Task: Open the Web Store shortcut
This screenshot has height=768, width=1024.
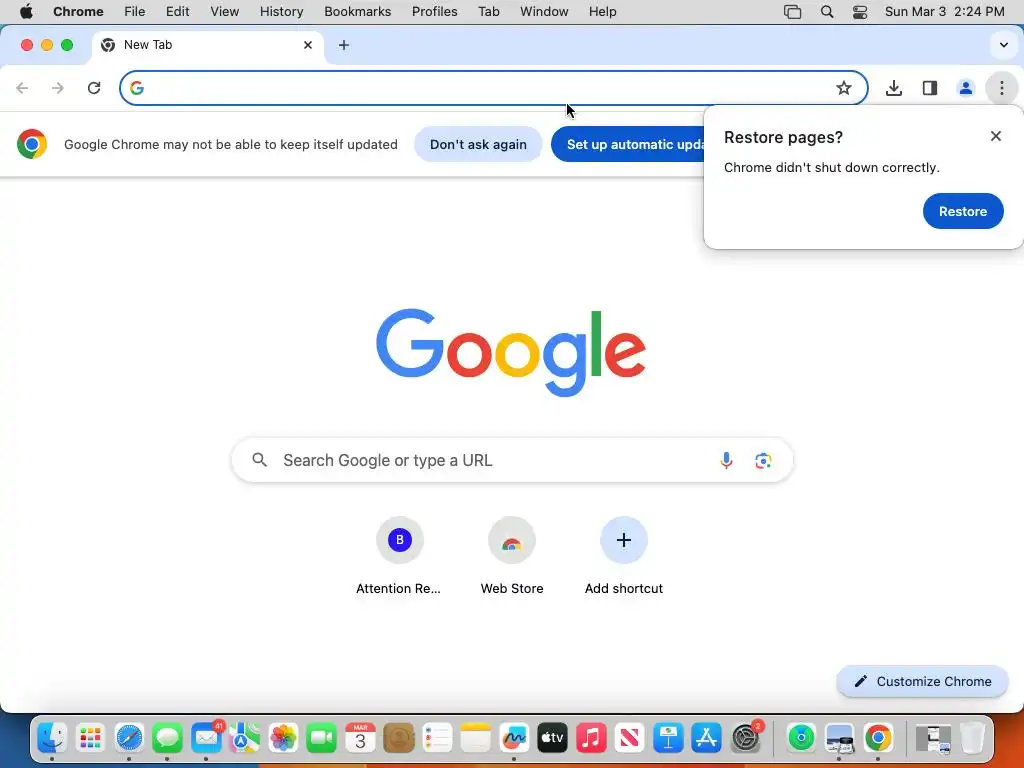Action: pos(512,556)
